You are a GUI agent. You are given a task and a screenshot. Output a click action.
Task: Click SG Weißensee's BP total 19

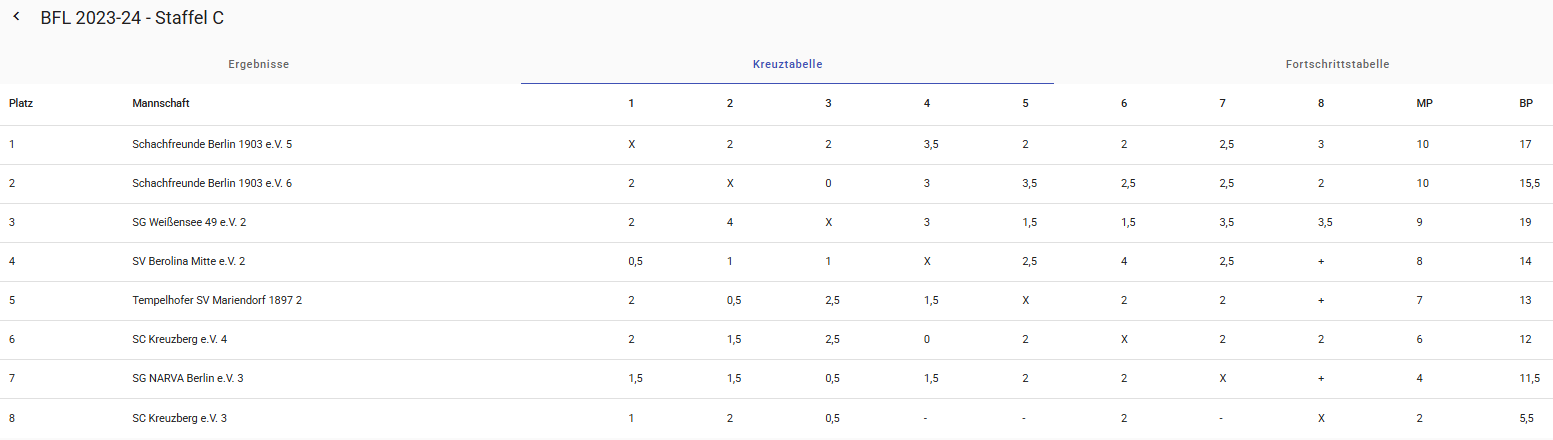point(1525,222)
